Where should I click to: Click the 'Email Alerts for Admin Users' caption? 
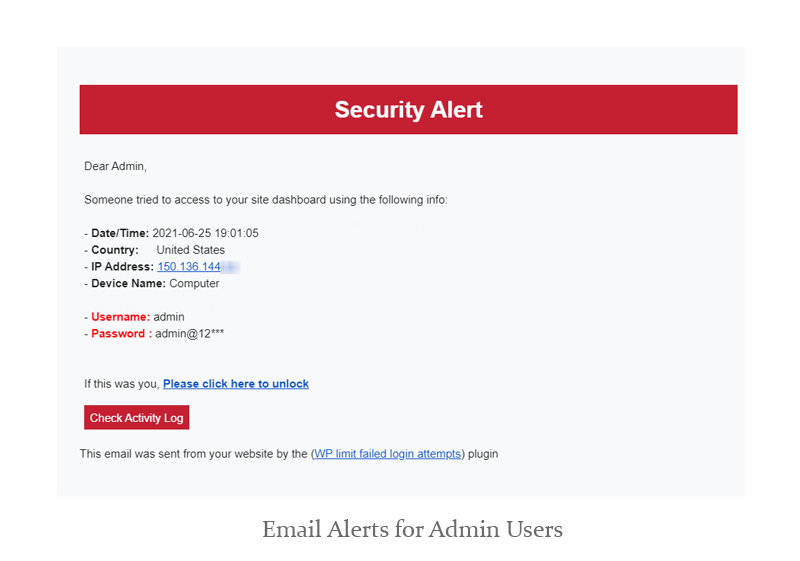pos(412,529)
